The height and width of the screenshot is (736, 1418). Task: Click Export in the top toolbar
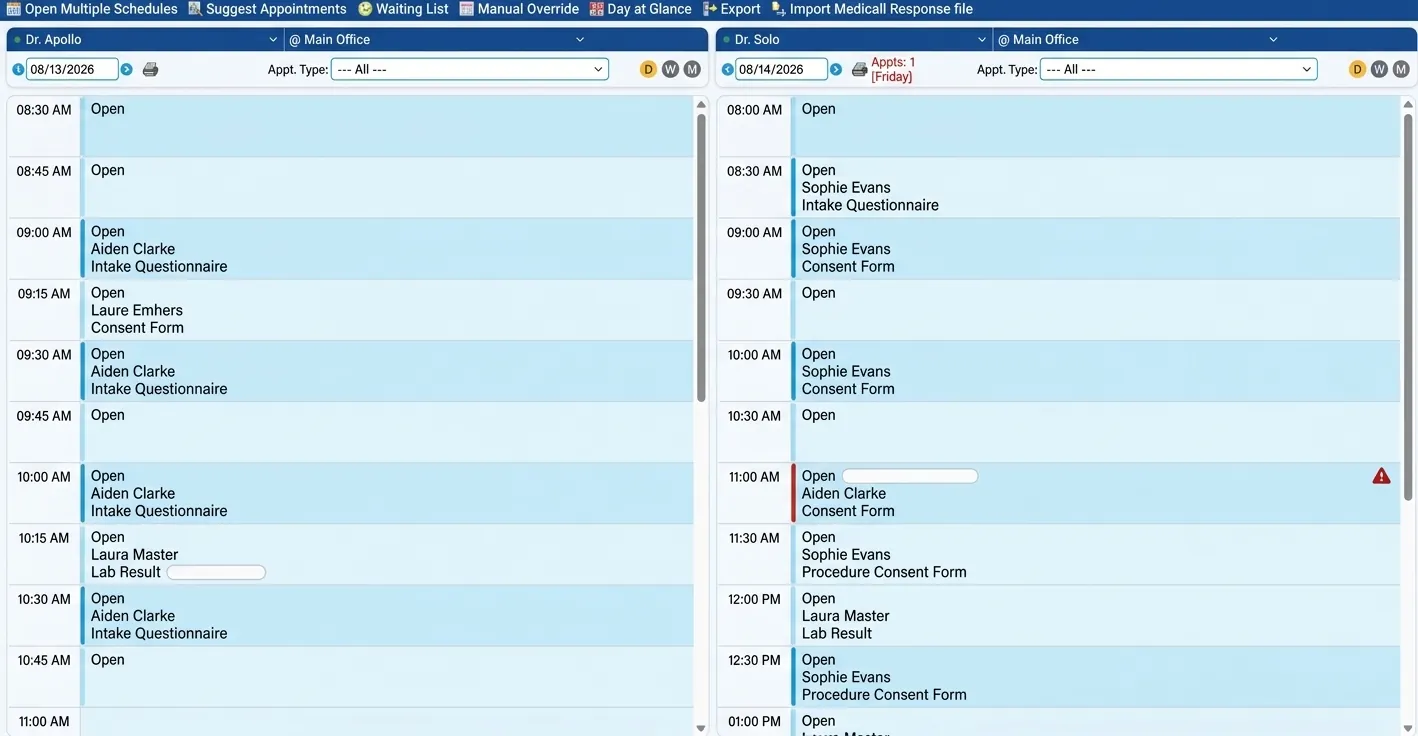pyautogui.click(x=732, y=9)
